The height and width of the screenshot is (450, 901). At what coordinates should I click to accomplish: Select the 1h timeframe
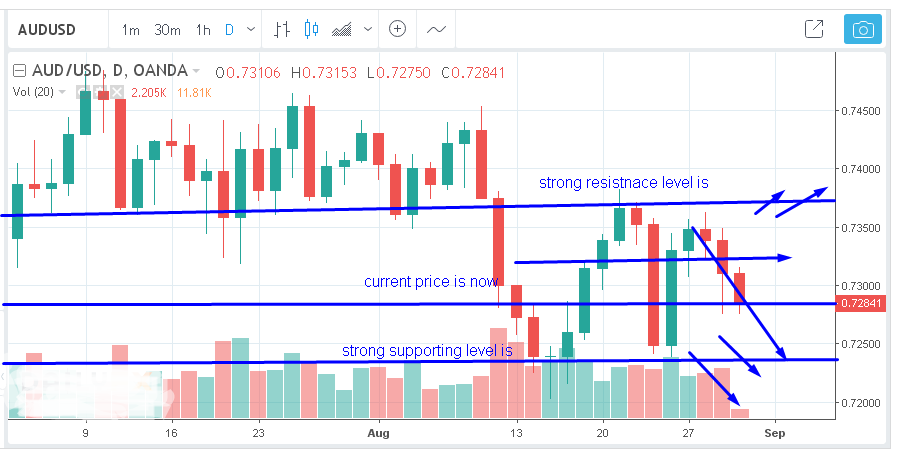click(203, 29)
